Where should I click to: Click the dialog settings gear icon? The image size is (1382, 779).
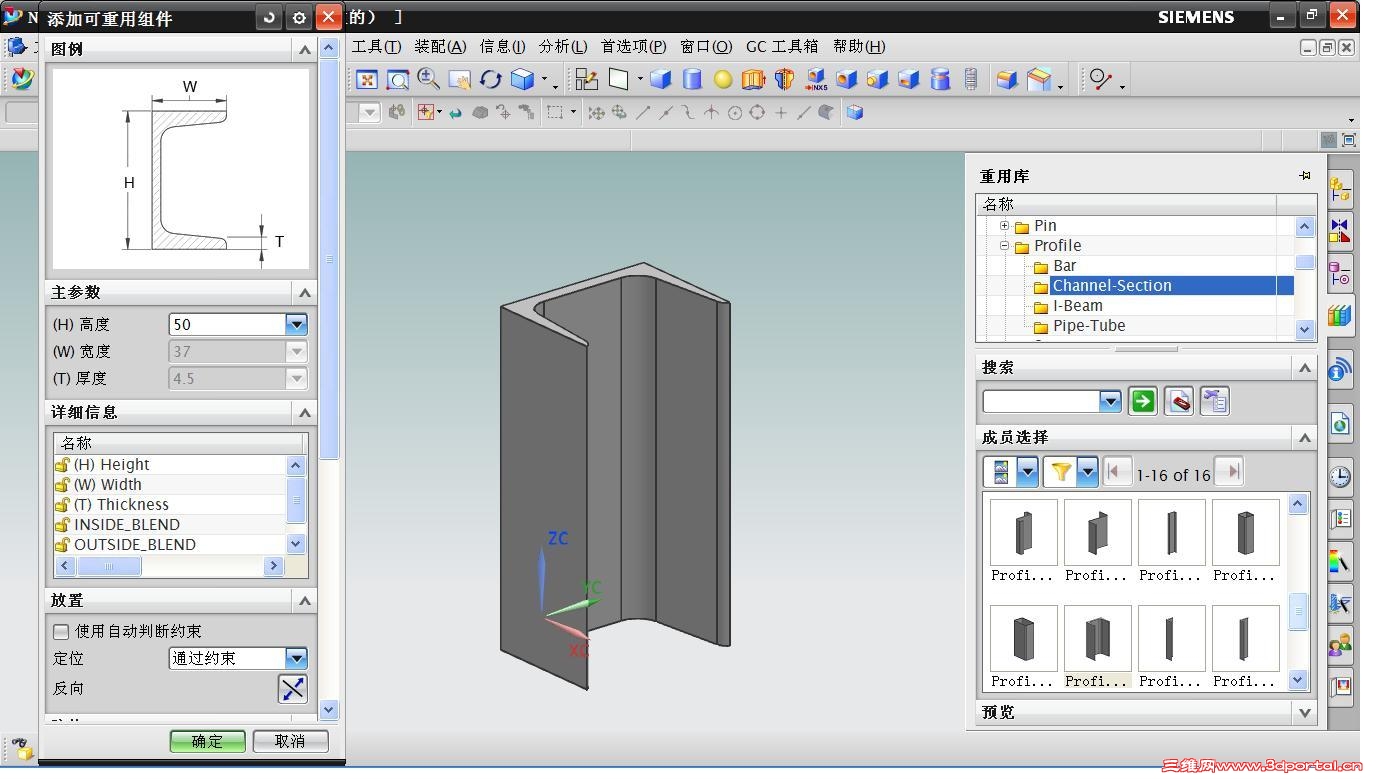point(299,17)
